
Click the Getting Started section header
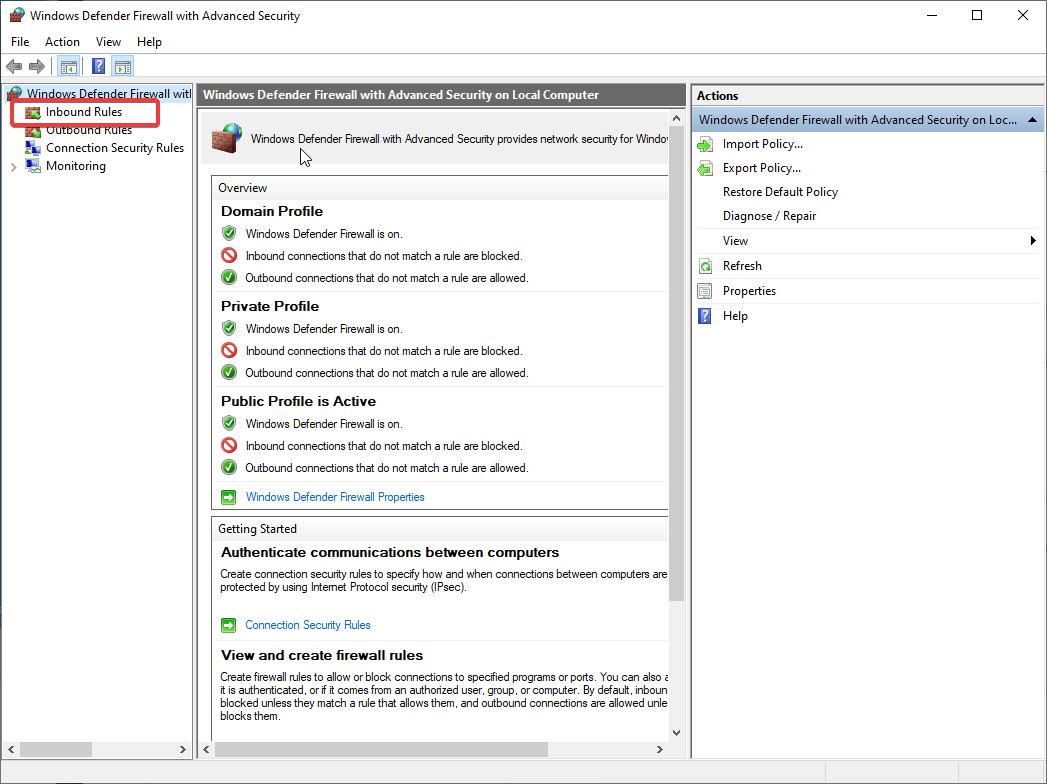(257, 529)
